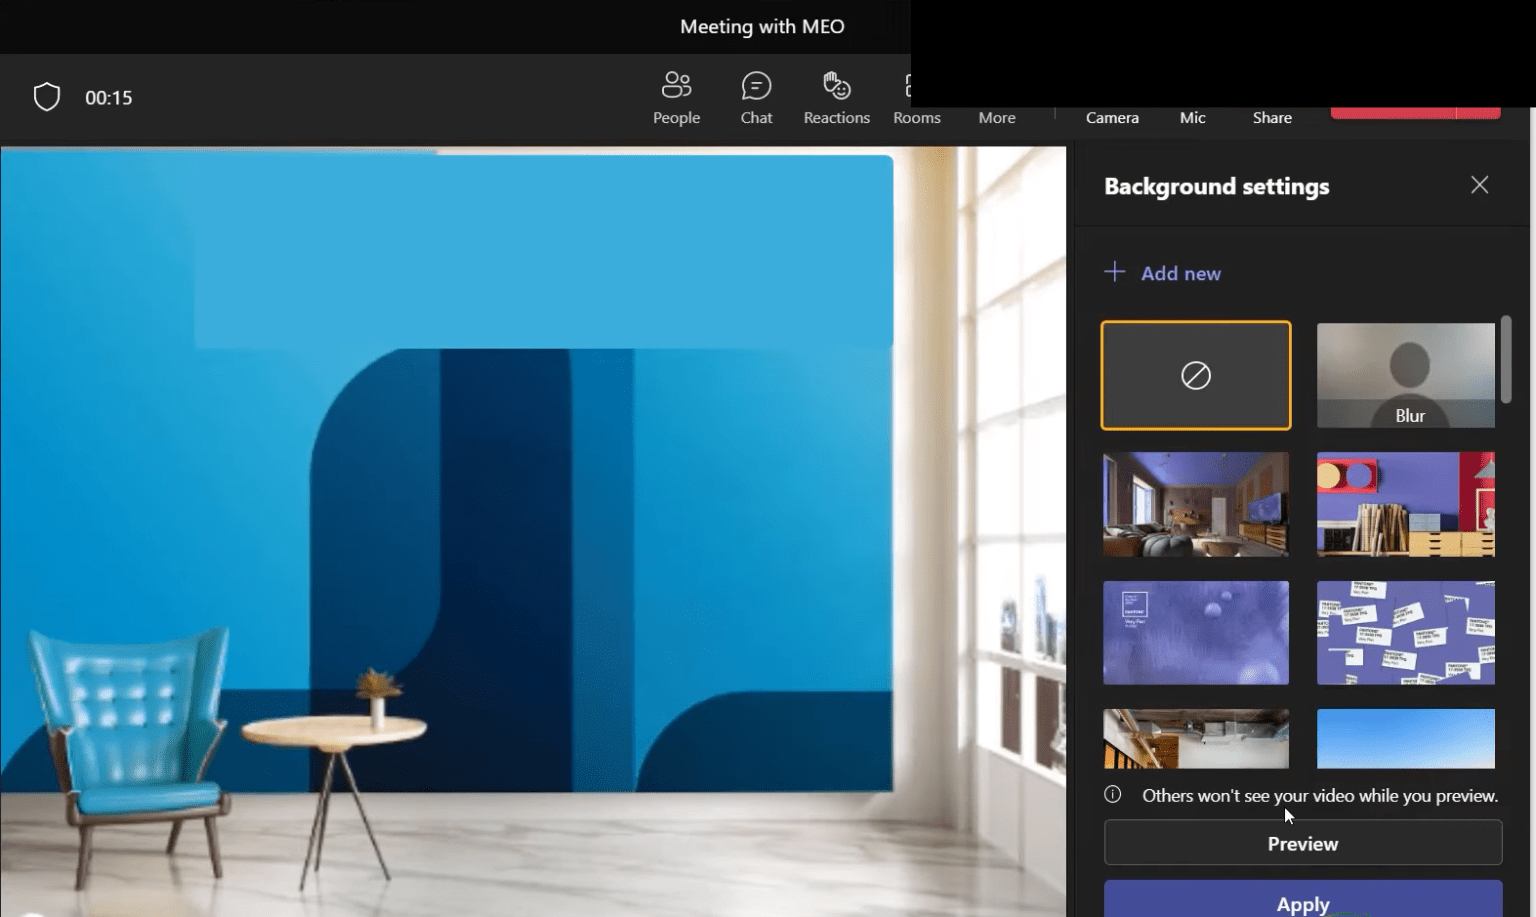Click the Add new link
This screenshot has width=1536, height=917.
[x=1180, y=272]
